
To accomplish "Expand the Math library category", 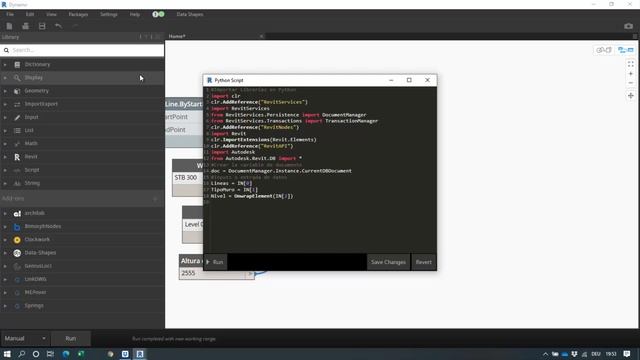I will tap(5, 144).
